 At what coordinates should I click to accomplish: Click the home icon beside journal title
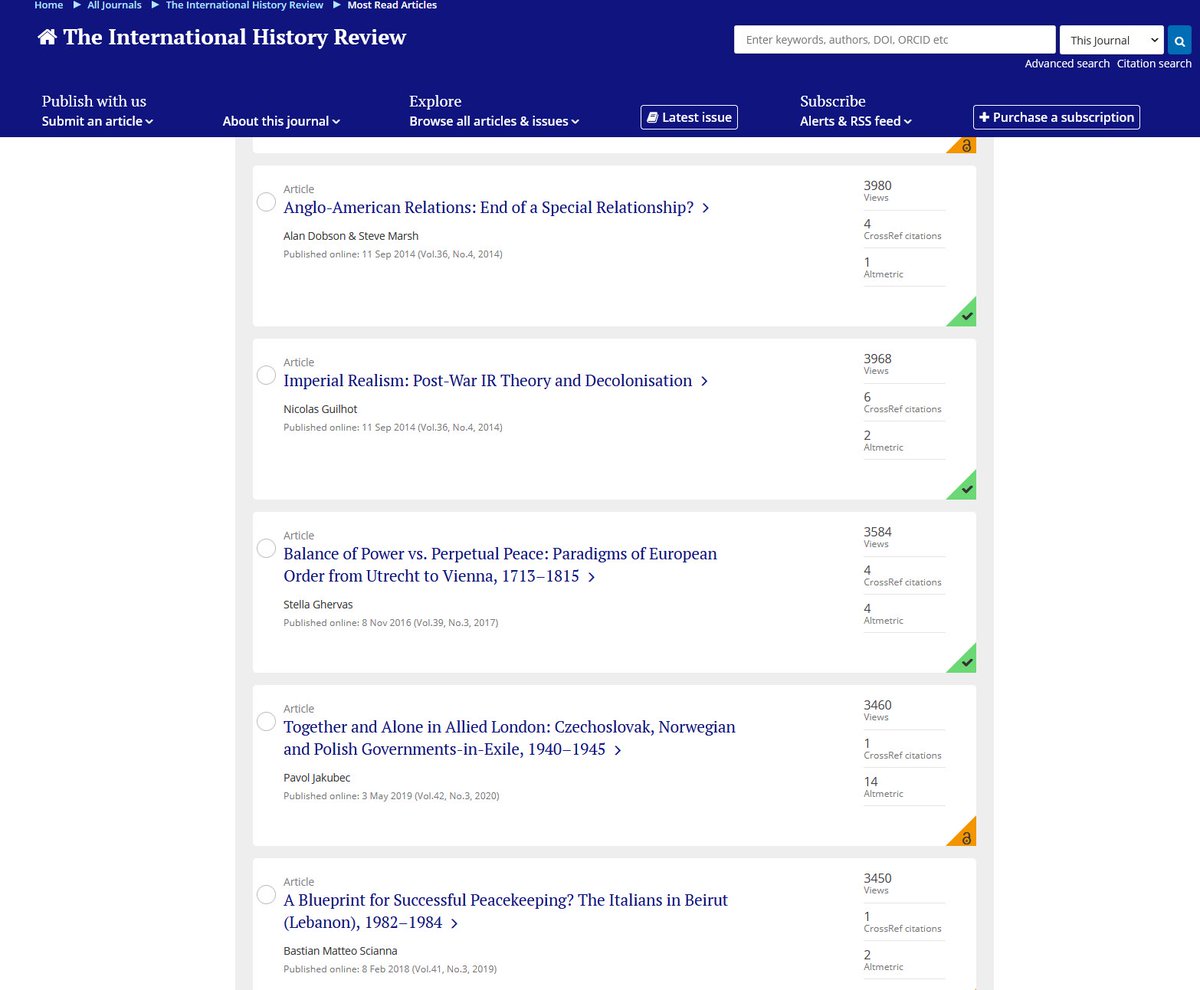click(x=47, y=38)
